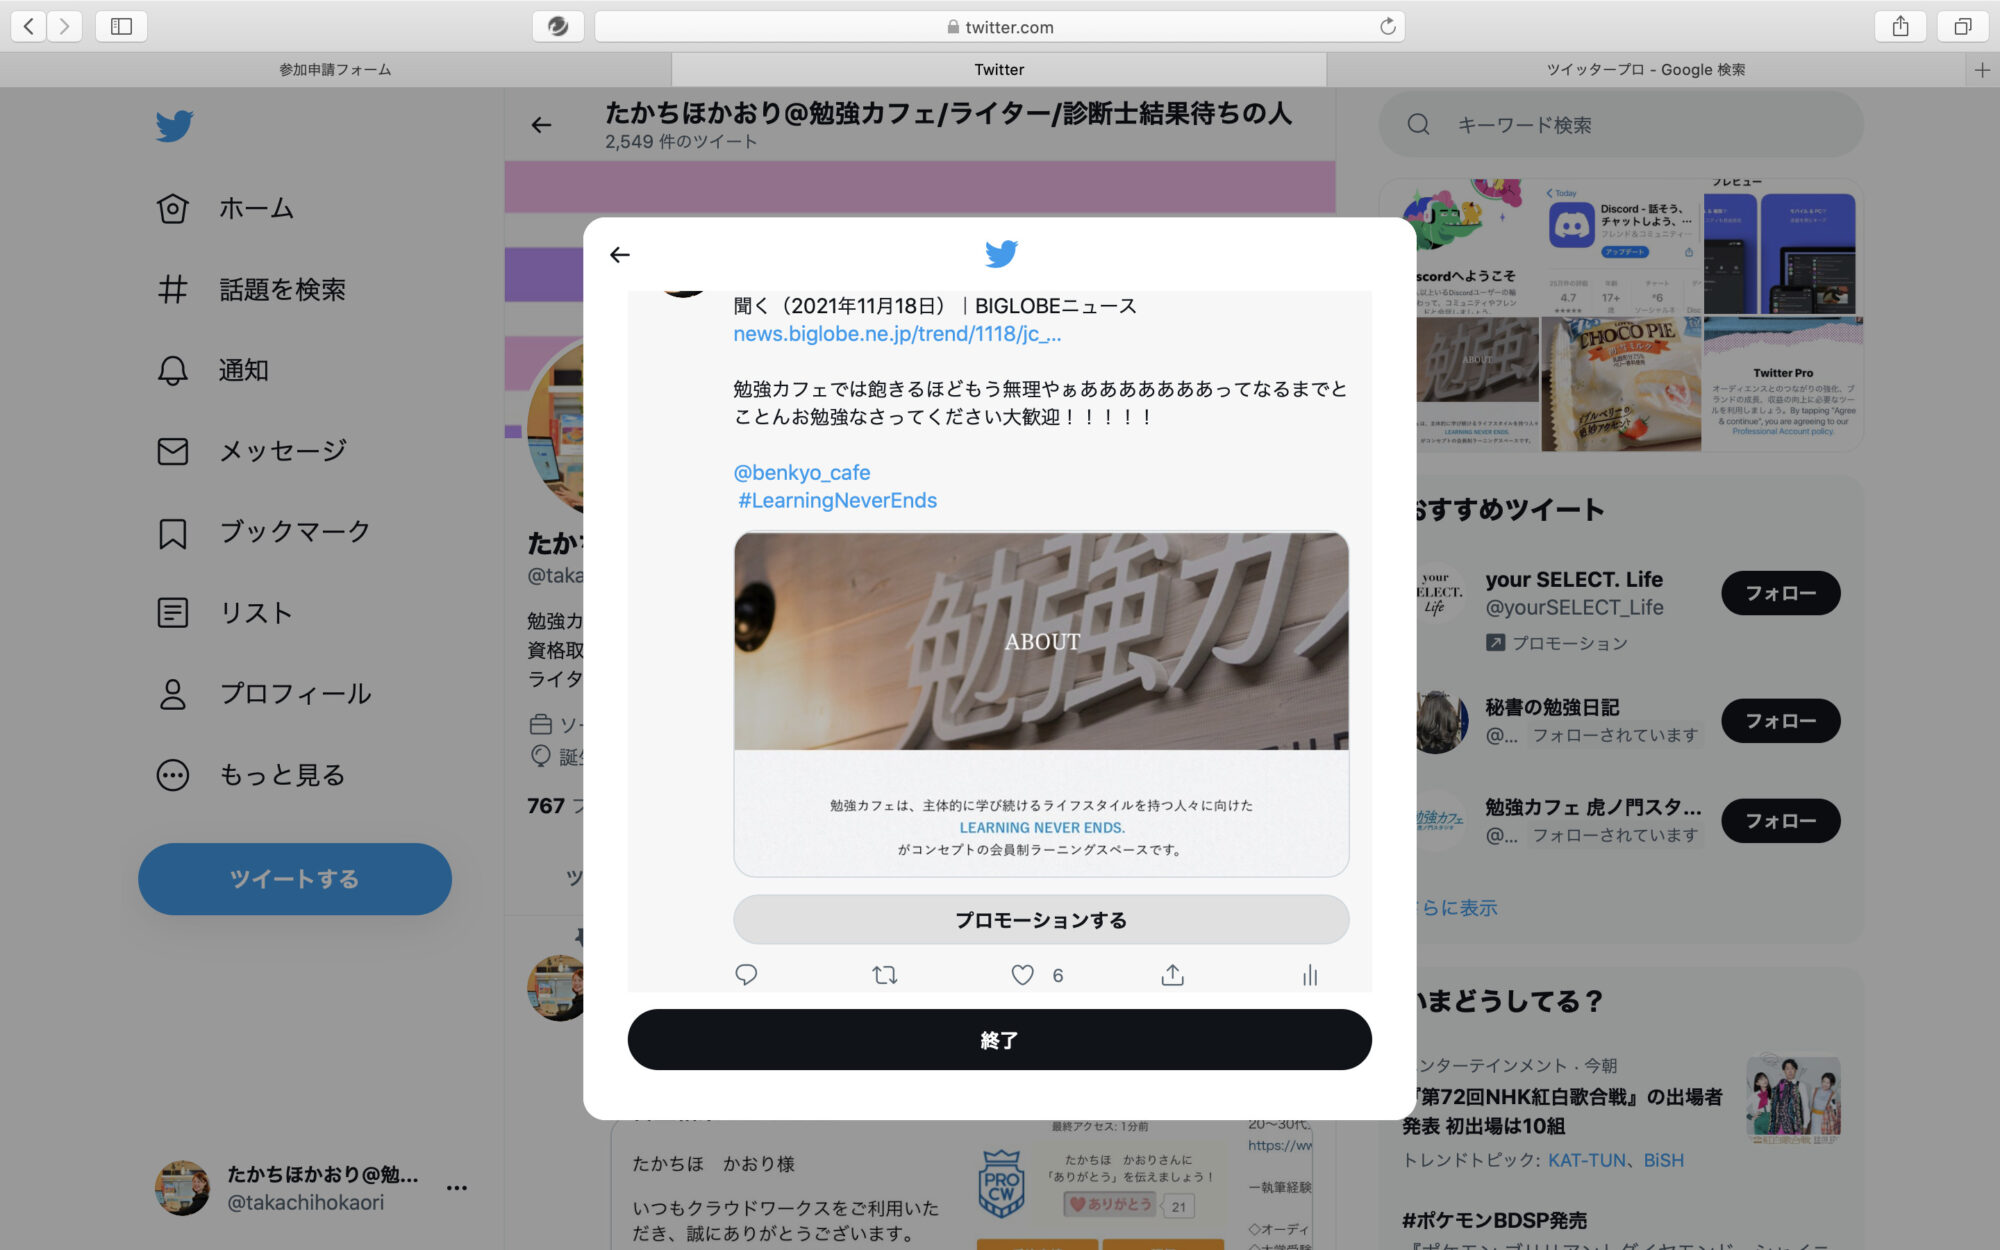Click the キーワード検索 search field
This screenshot has height=1250, width=2000.
1621,124
